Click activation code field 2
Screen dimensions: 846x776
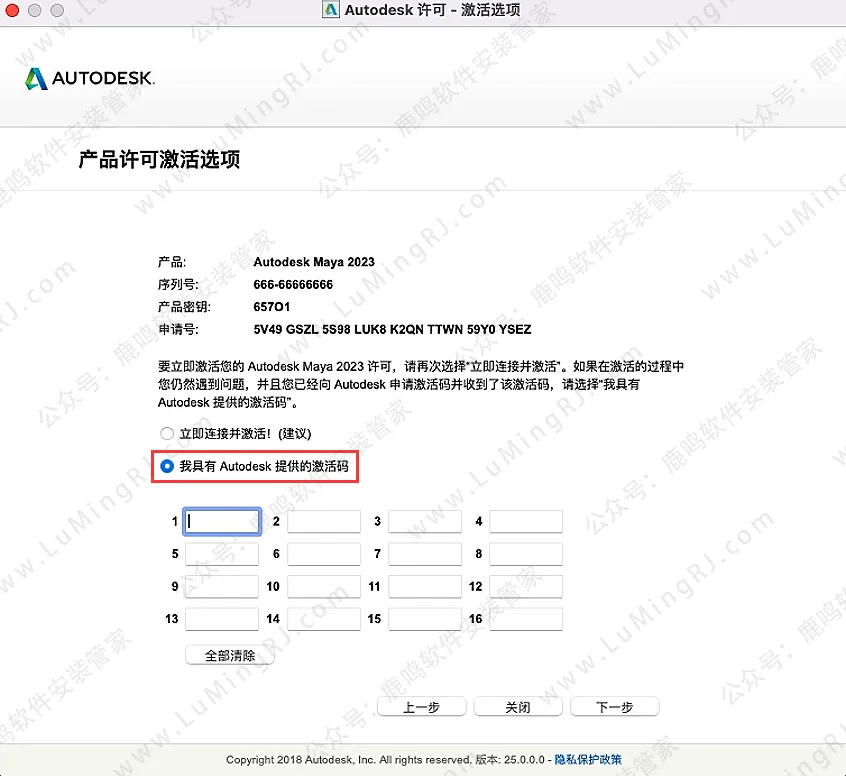324,521
